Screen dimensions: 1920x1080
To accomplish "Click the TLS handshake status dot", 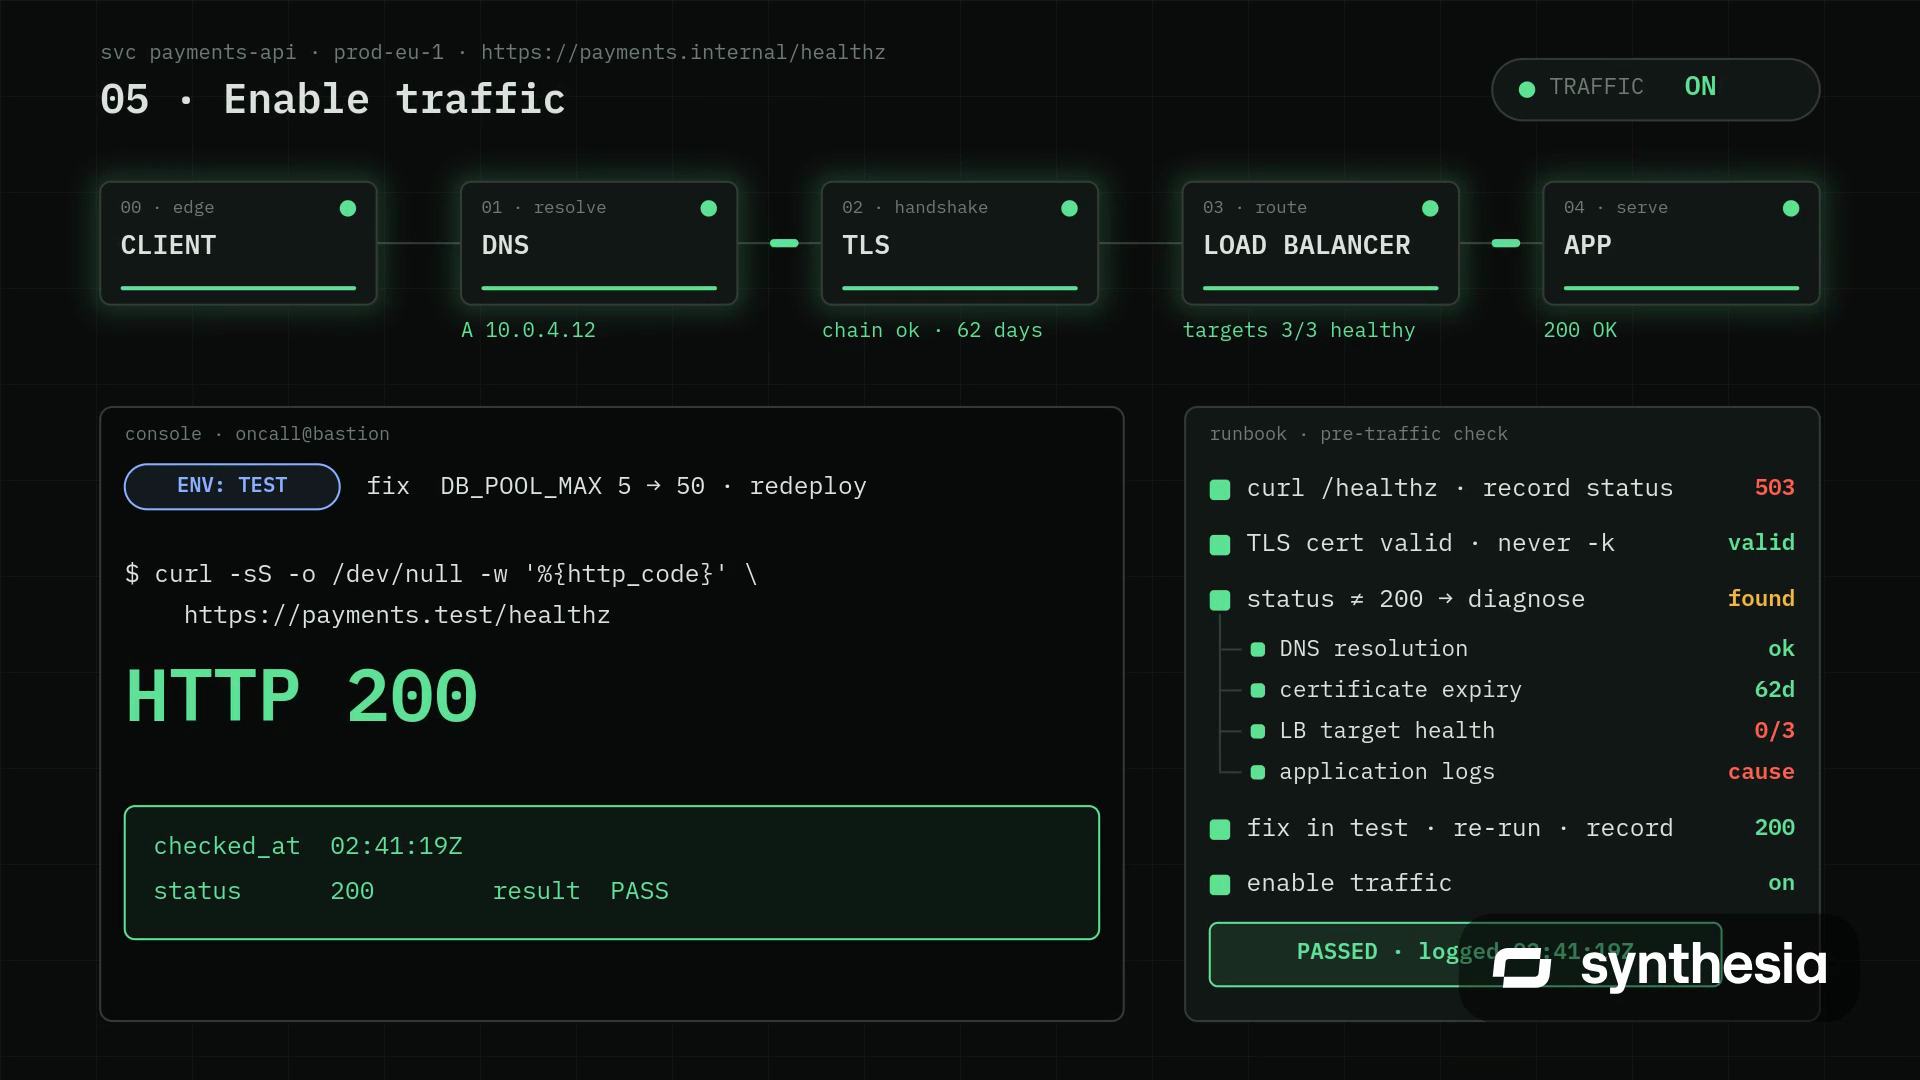I will pyautogui.click(x=1070, y=208).
